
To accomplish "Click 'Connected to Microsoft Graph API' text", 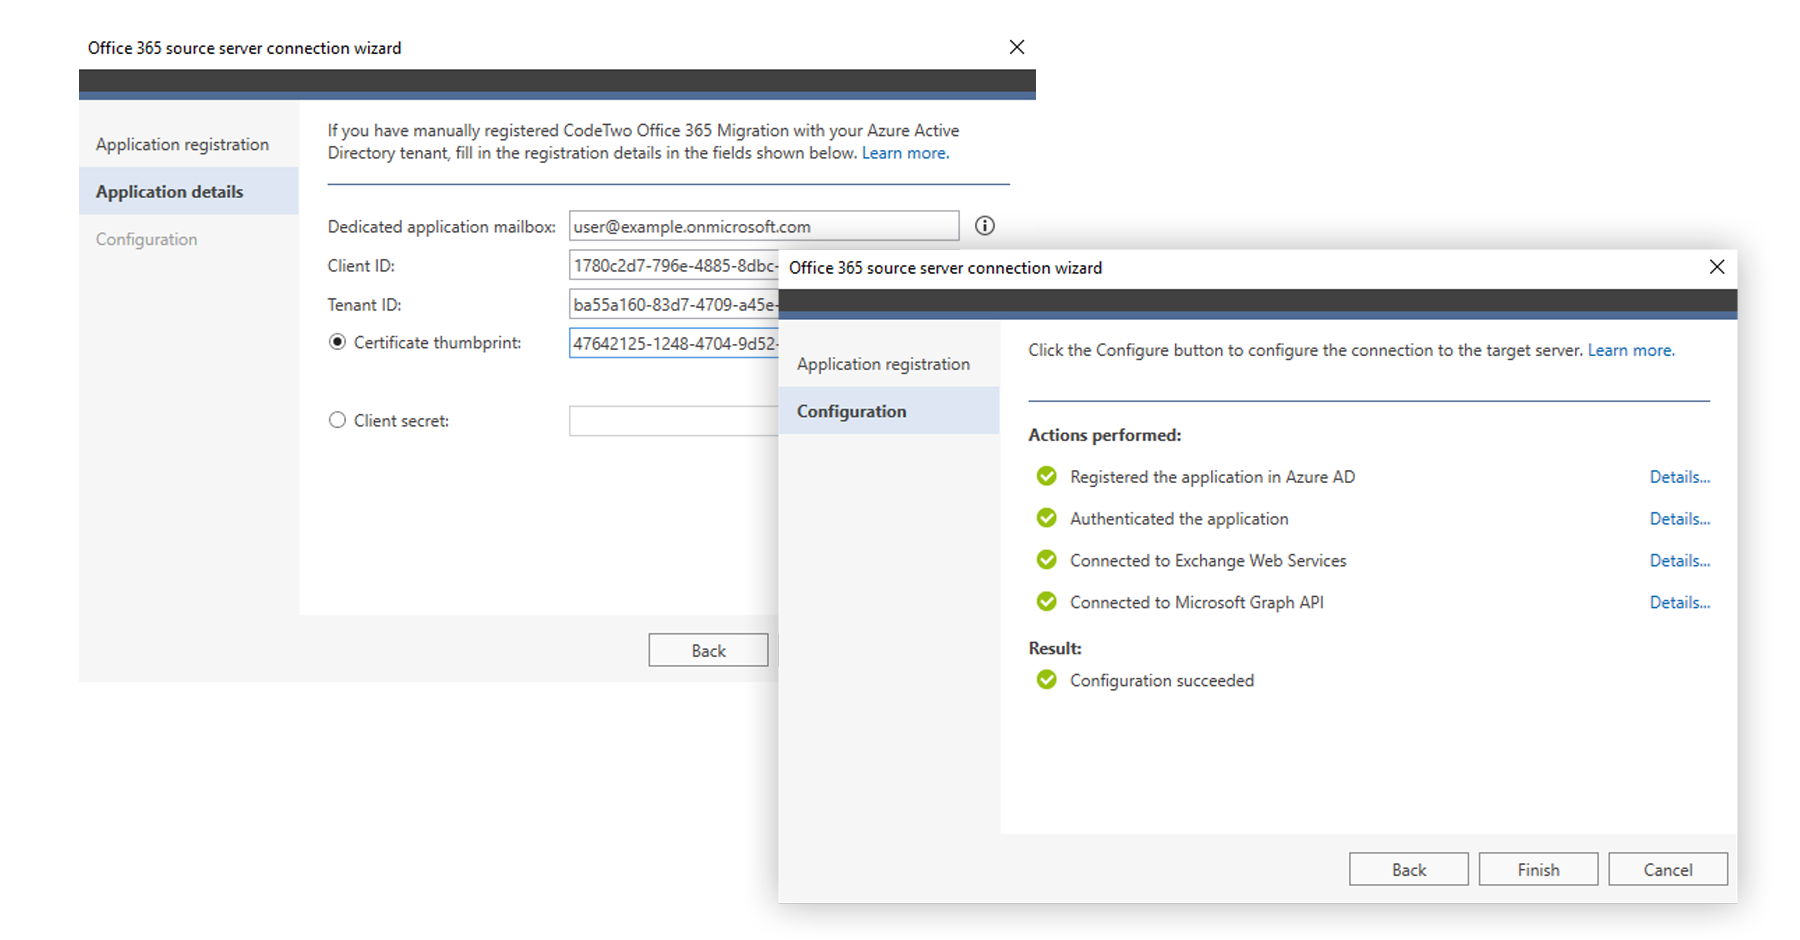I will pos(1197,602).
